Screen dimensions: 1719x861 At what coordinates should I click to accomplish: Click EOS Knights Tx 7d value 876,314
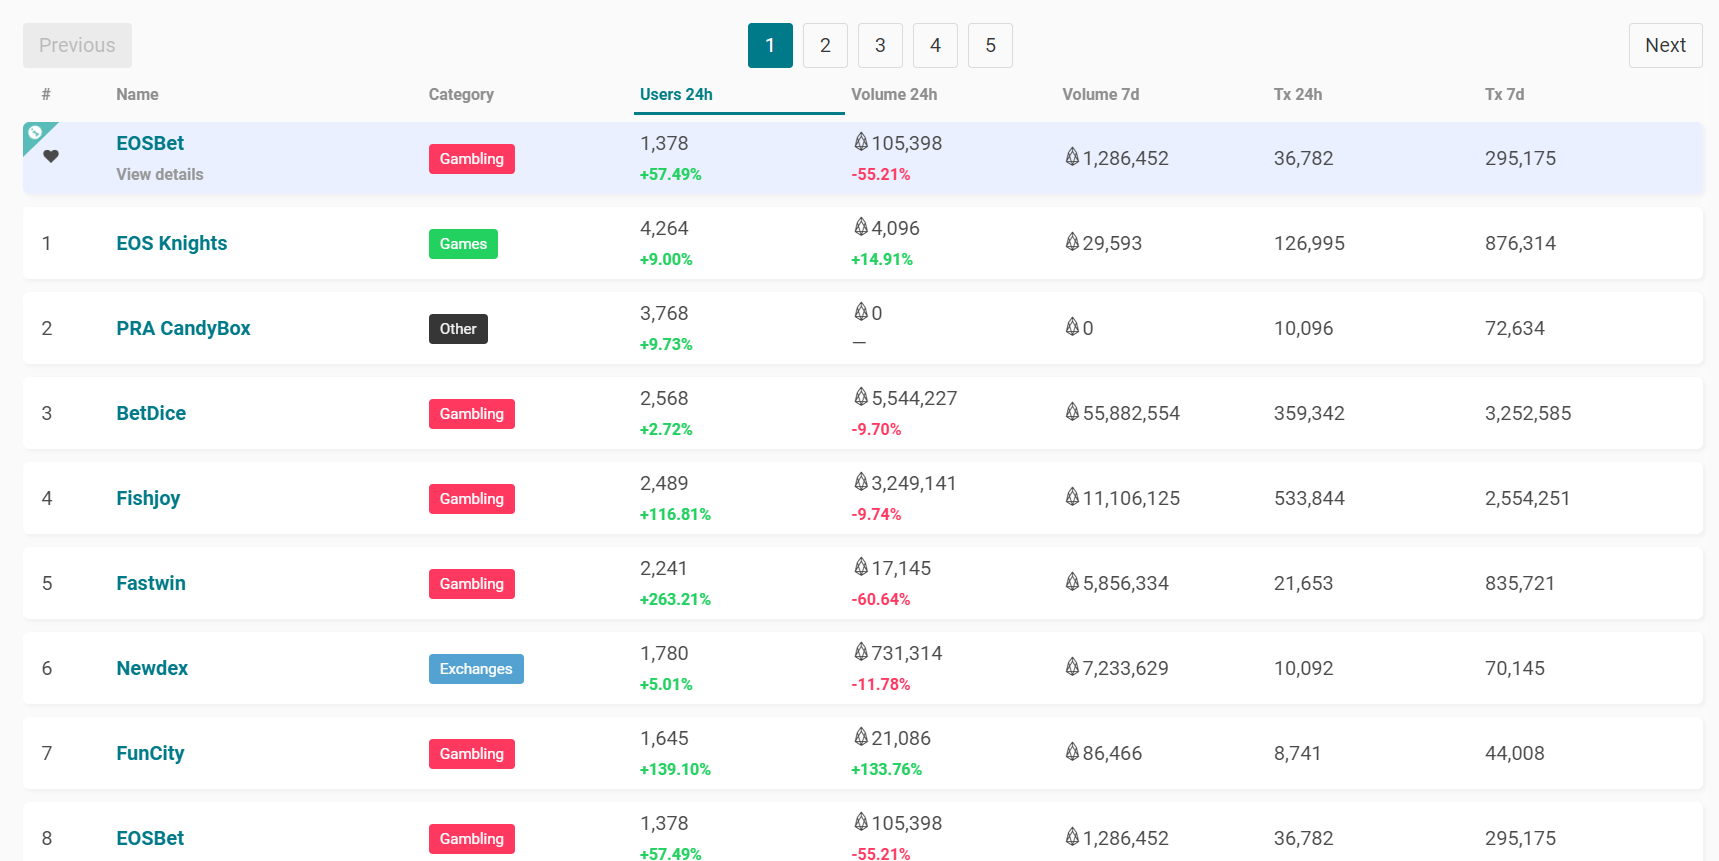[1520, 243]
